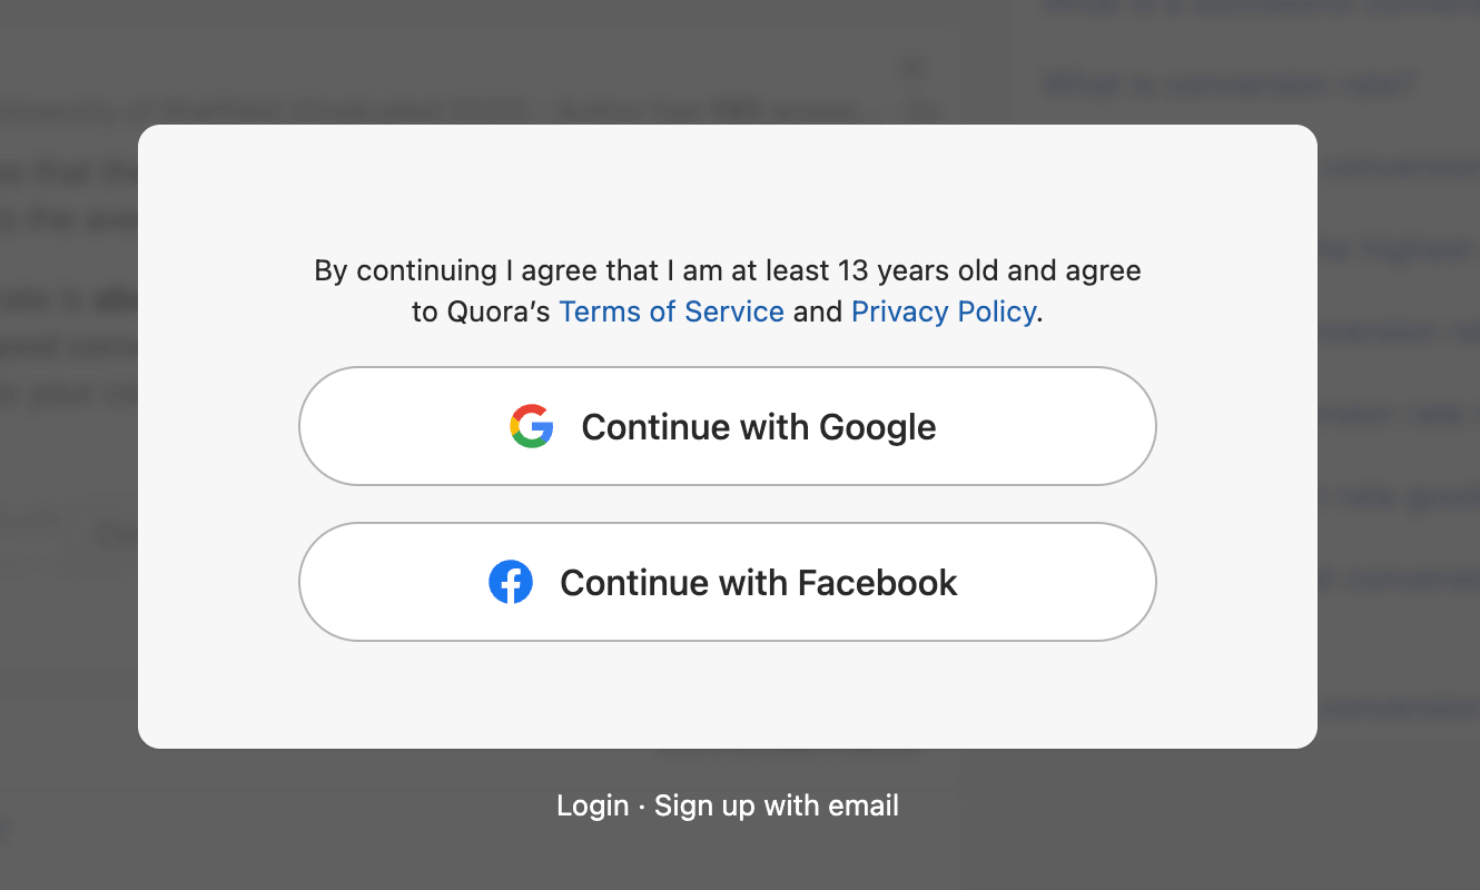Tap the blue circular Facebook f icon
Image resolution: width=1480 pixels, height=890 pixels.
511,582
